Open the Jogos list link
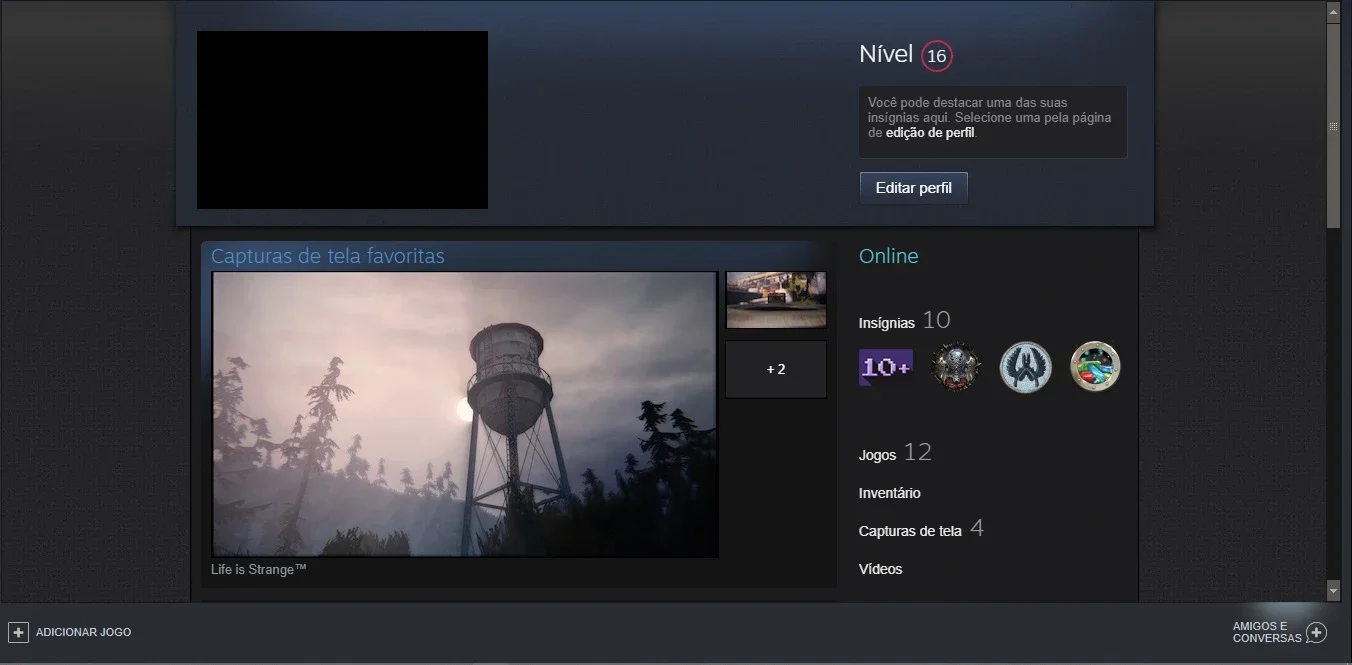Viewport: 1352px width, 665px height. pyautogui.click(x=877, y=455)
